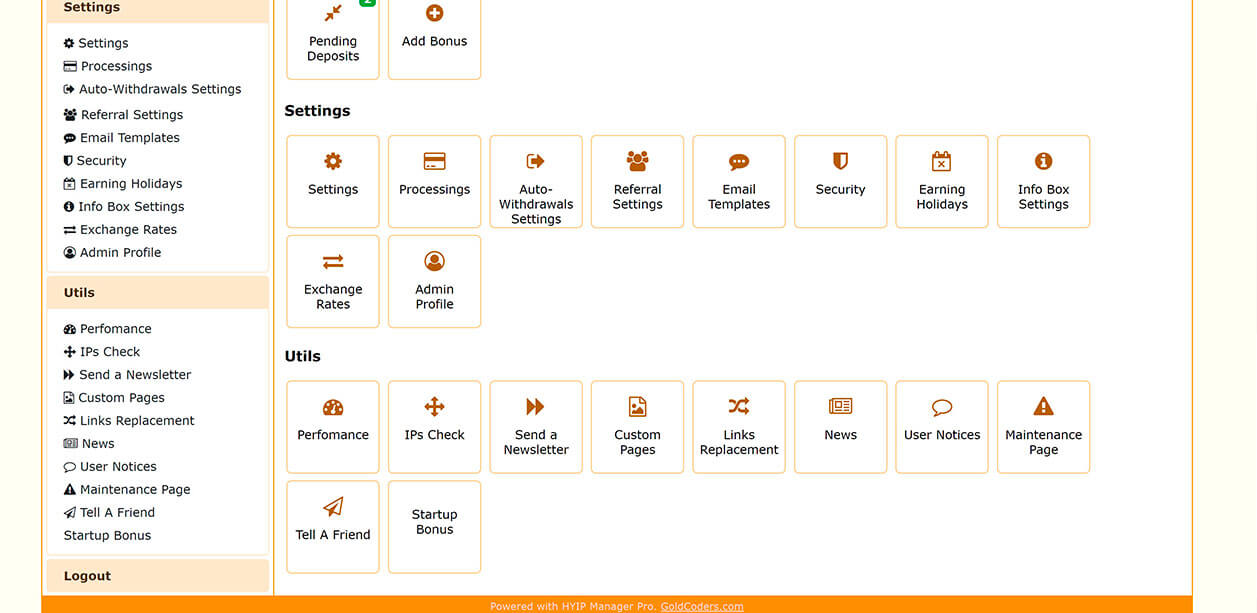
Task: Click the Logout sidebar header
Action: pyautogui.click(x=158, y=576)
